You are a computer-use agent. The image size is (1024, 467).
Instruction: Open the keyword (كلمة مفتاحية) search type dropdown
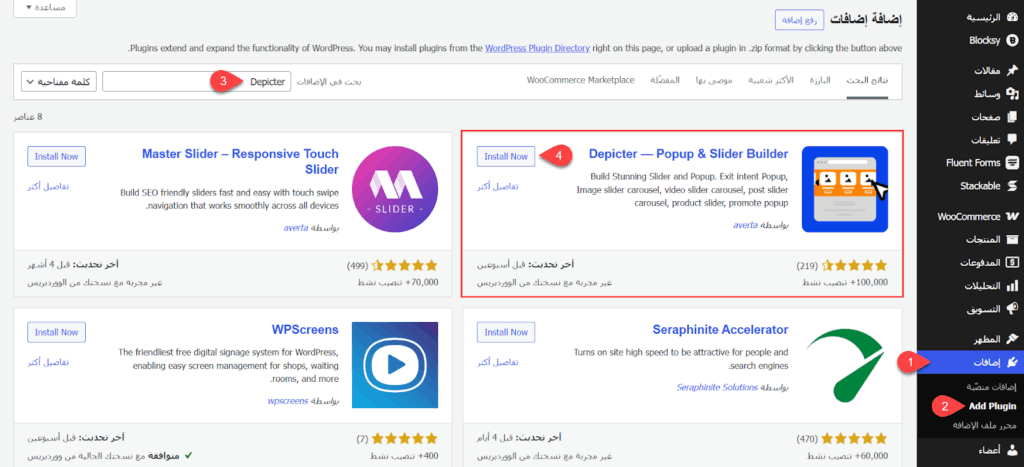pos(59,82)
